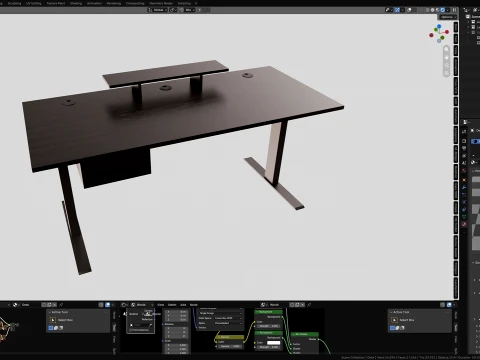Pause the viewport render preview
This screenshot has width=480, height=360.
(455, 10)
